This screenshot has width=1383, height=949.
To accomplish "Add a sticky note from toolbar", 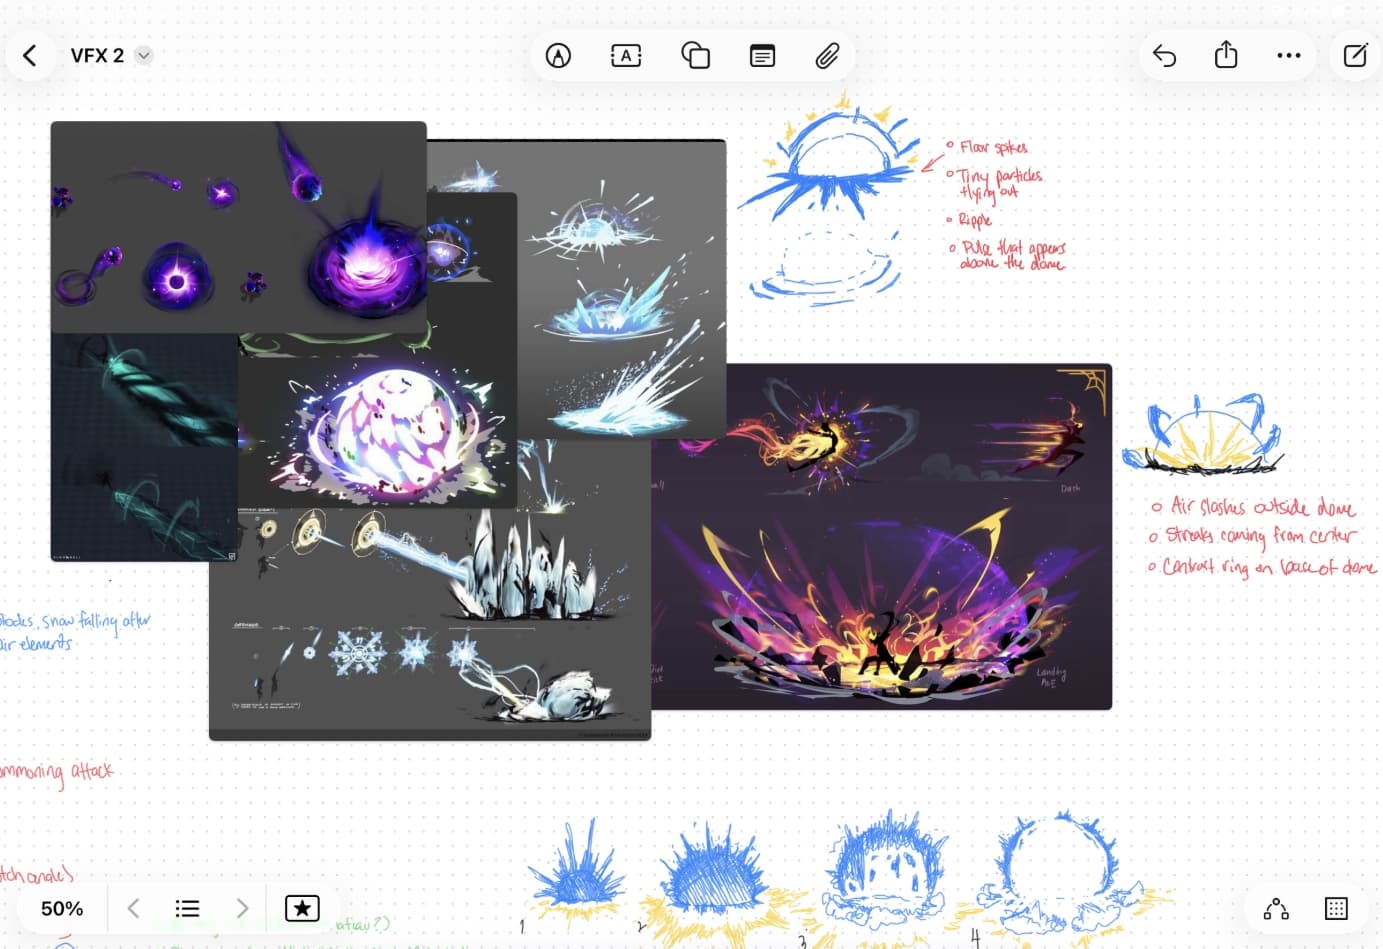I will (x=762, y=55).
